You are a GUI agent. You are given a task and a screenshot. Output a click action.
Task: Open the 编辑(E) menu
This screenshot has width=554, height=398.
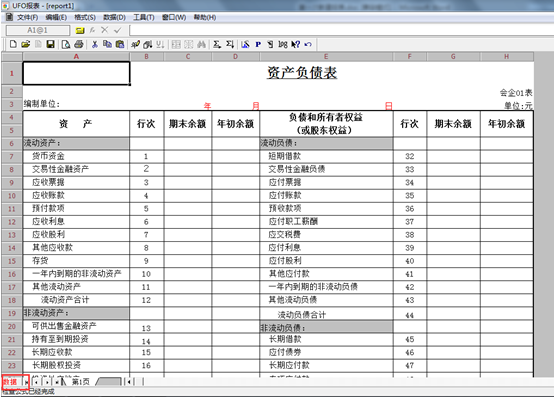click(56, 17)
